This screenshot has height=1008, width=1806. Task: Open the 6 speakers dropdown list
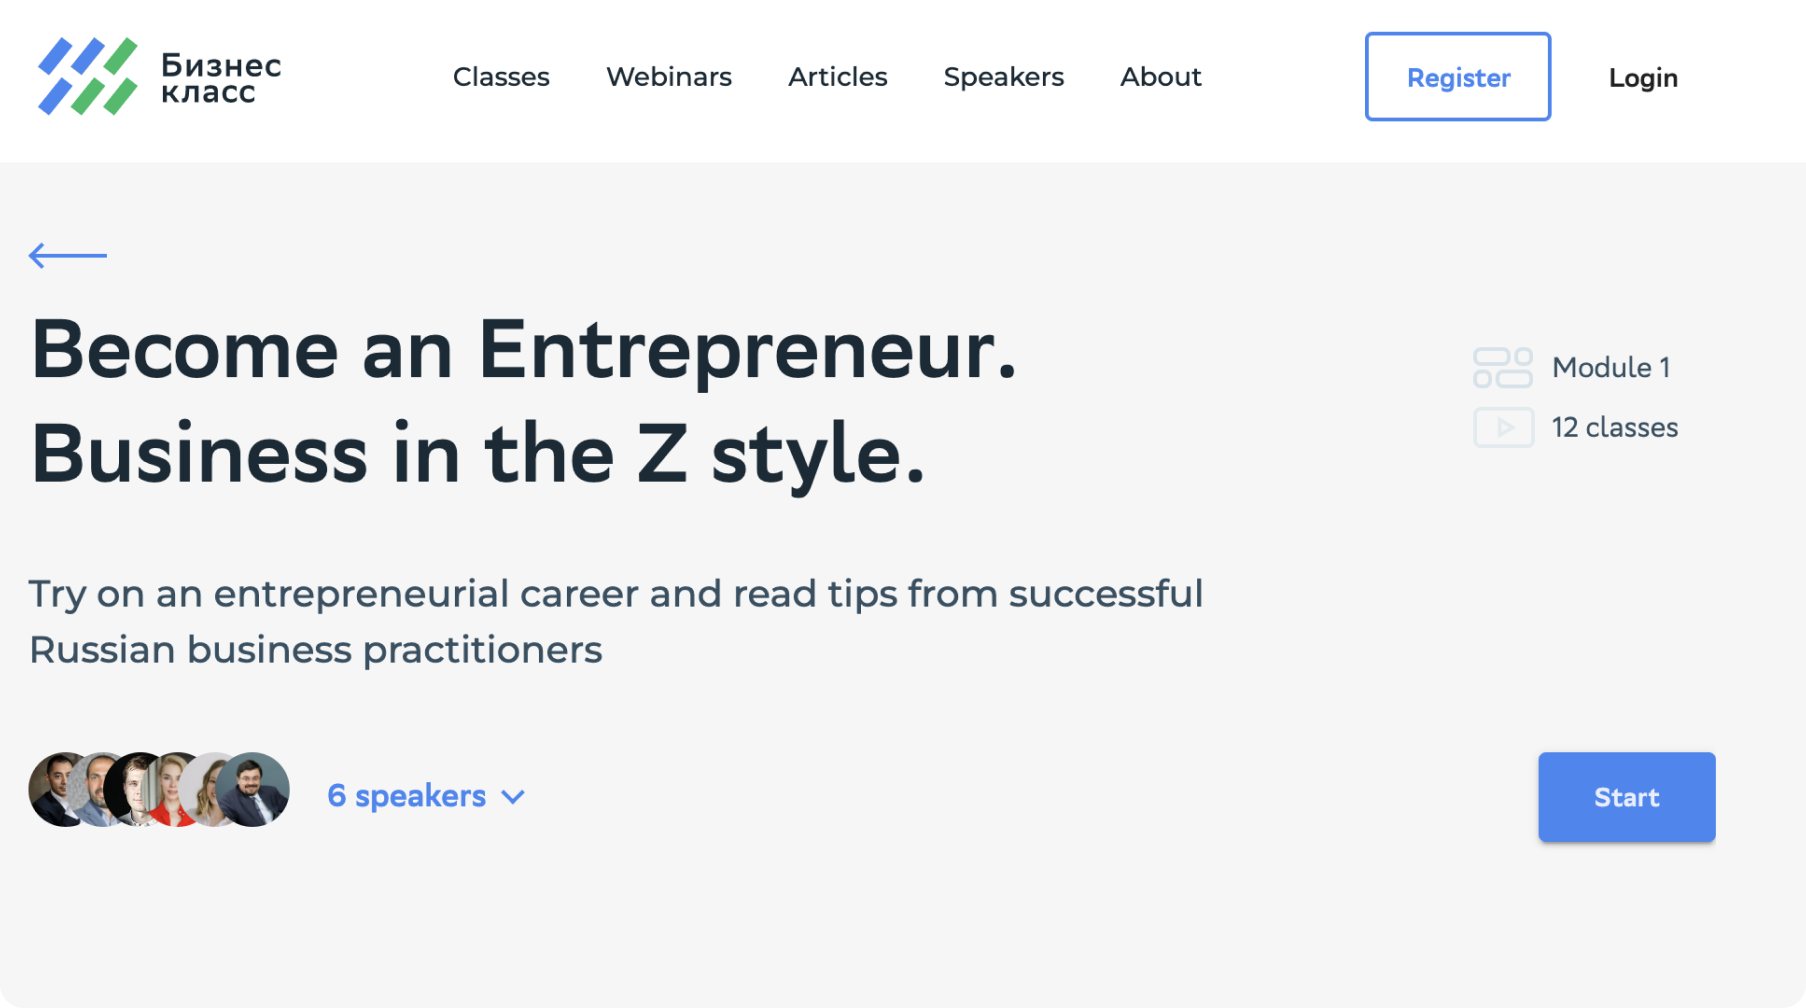coord(406,796)
